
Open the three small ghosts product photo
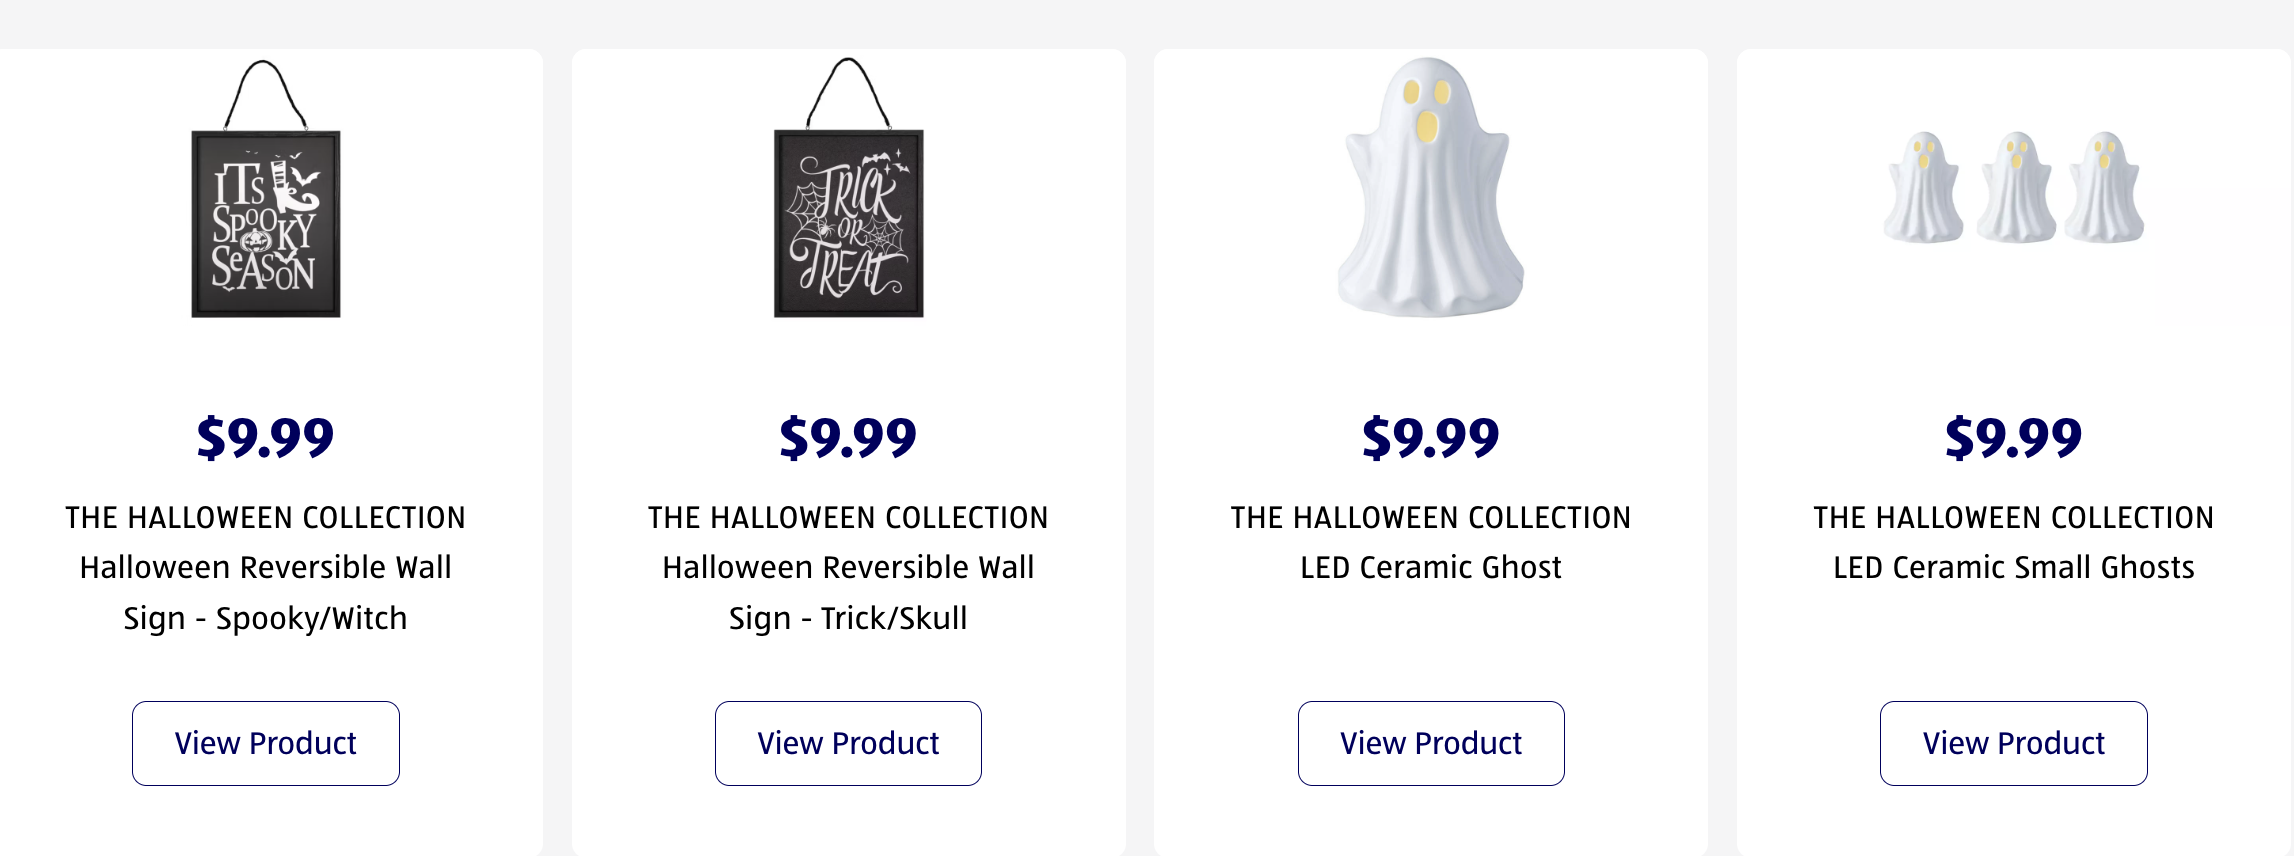[2013, 190]
